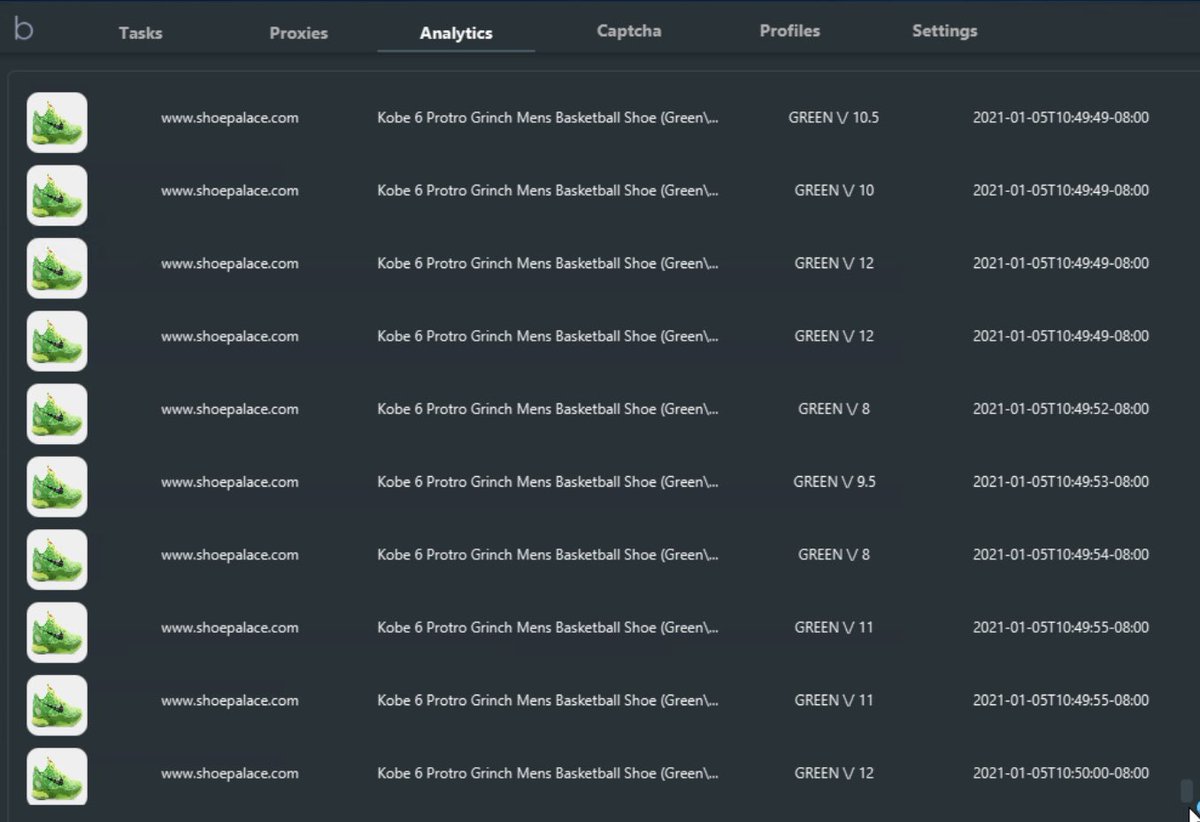This screenshot has height=822, width=1200.
Task: Open the Tasks tab
Action: [x=140, y=33]
